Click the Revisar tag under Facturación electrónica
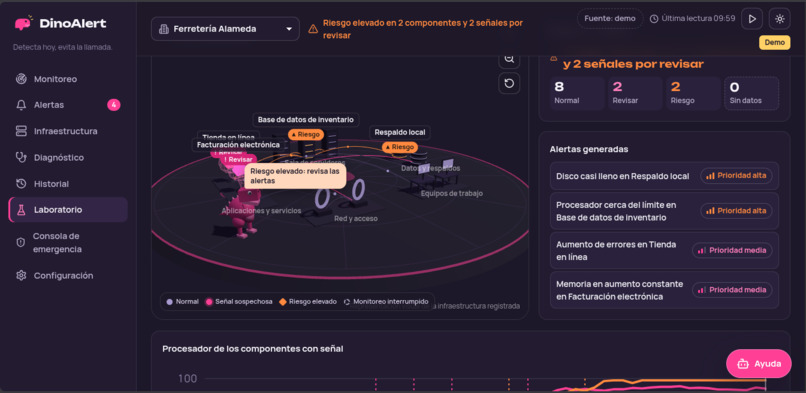Viewport: 806px width, 393px height. [x=238, y=159]
